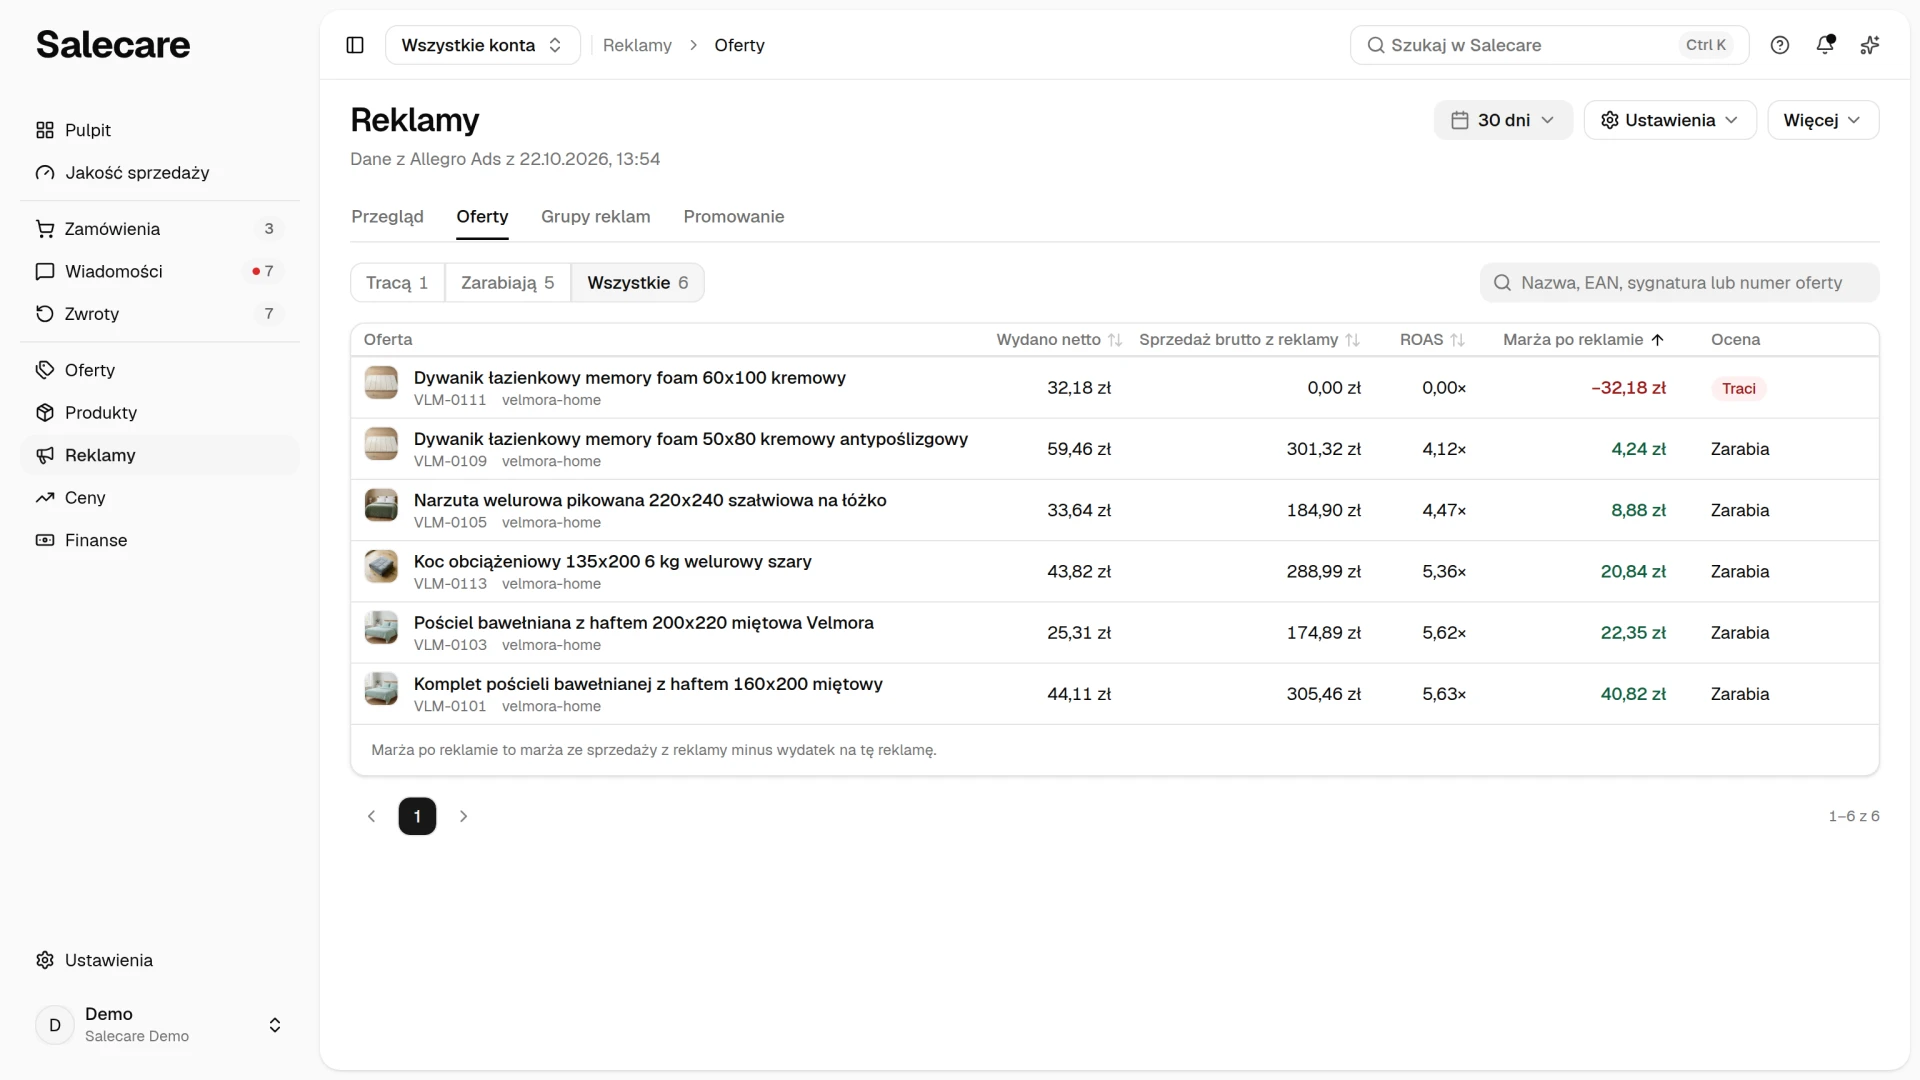
Task: Open Zwroty in the sidebar
Action: click(x=160, y=314)
